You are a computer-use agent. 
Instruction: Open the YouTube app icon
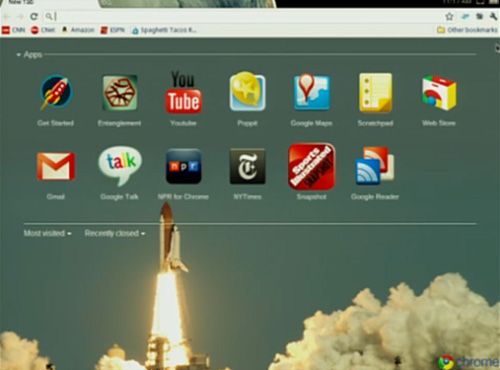tap(183, 92)
